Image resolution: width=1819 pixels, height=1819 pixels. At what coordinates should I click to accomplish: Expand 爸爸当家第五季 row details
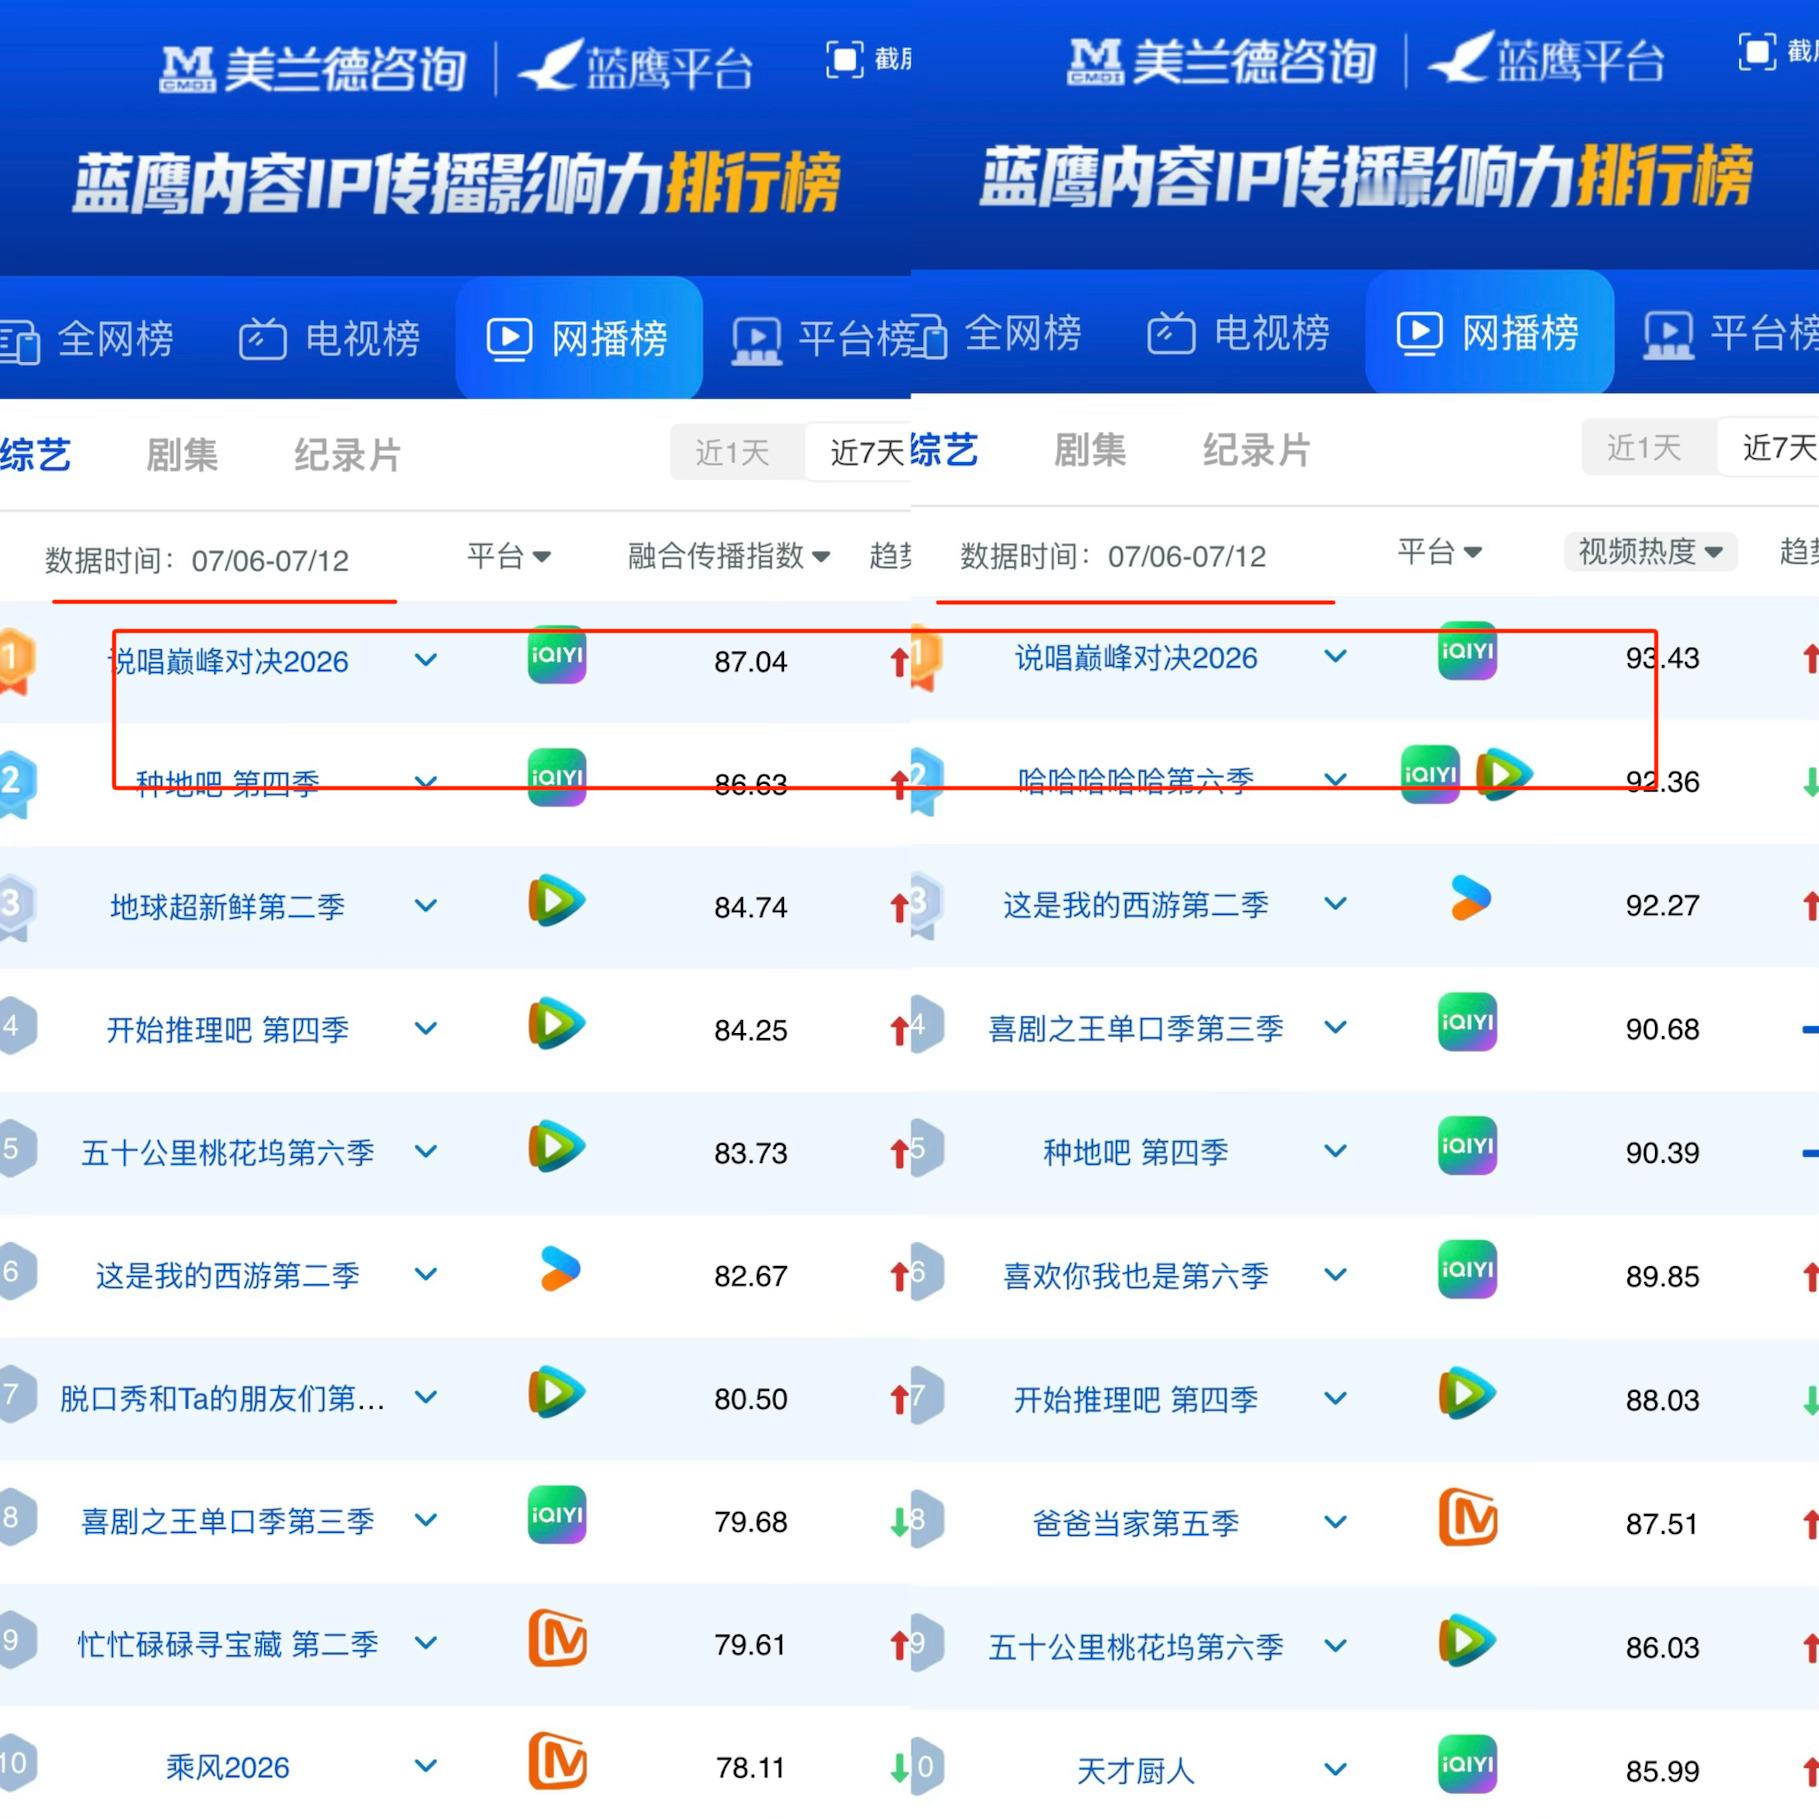pos(1336,1522)
